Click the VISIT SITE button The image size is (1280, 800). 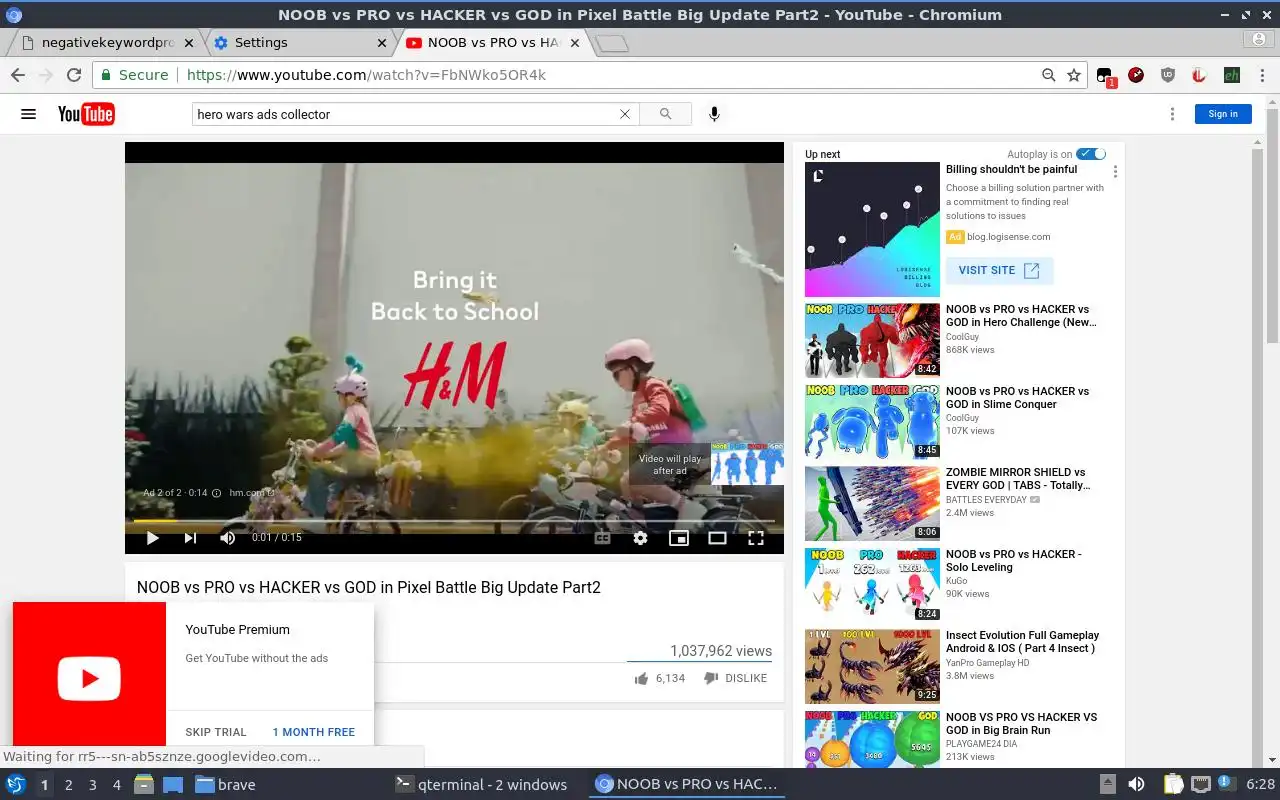click(x=999, y=270)
